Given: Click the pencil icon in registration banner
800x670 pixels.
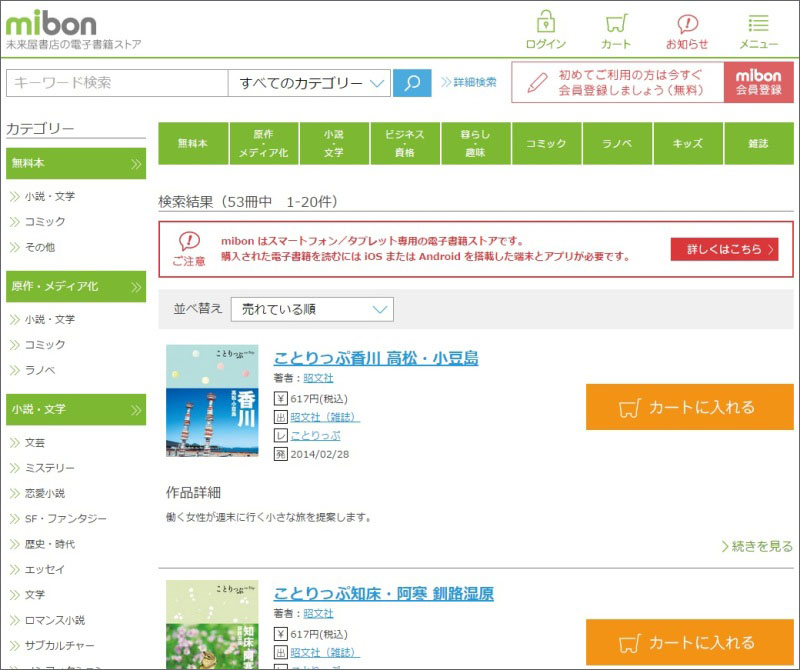Looking at the screenshot, I should pos(537,82).
